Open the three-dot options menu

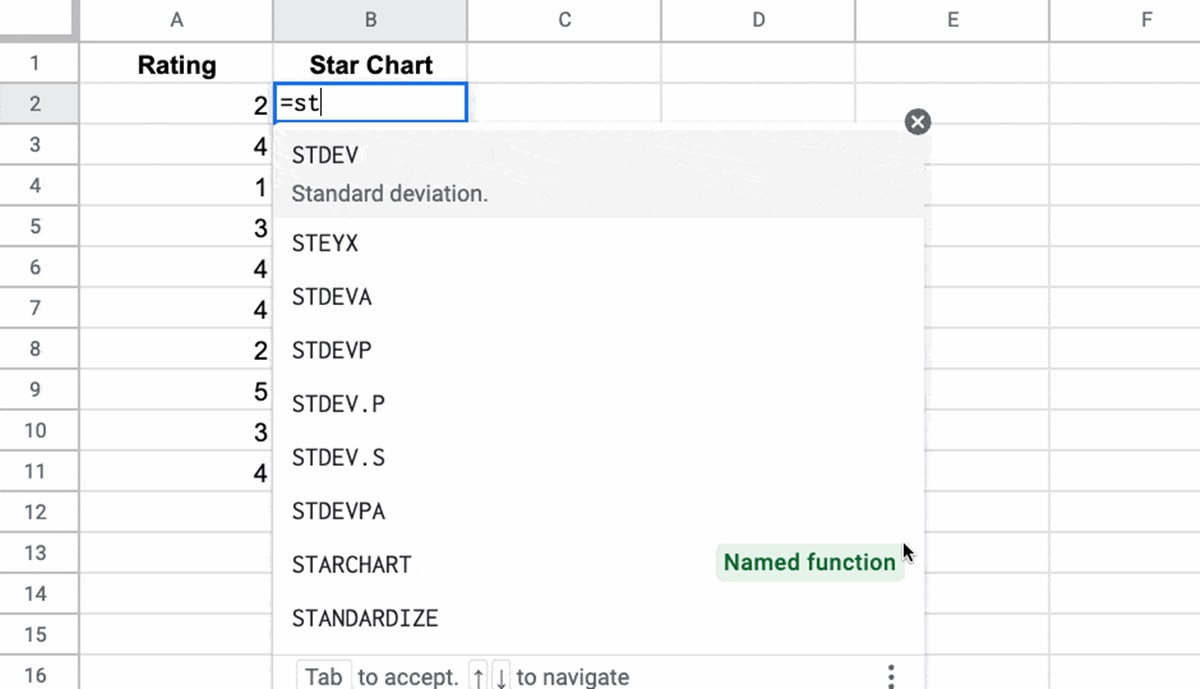click(x=890, y=676)
